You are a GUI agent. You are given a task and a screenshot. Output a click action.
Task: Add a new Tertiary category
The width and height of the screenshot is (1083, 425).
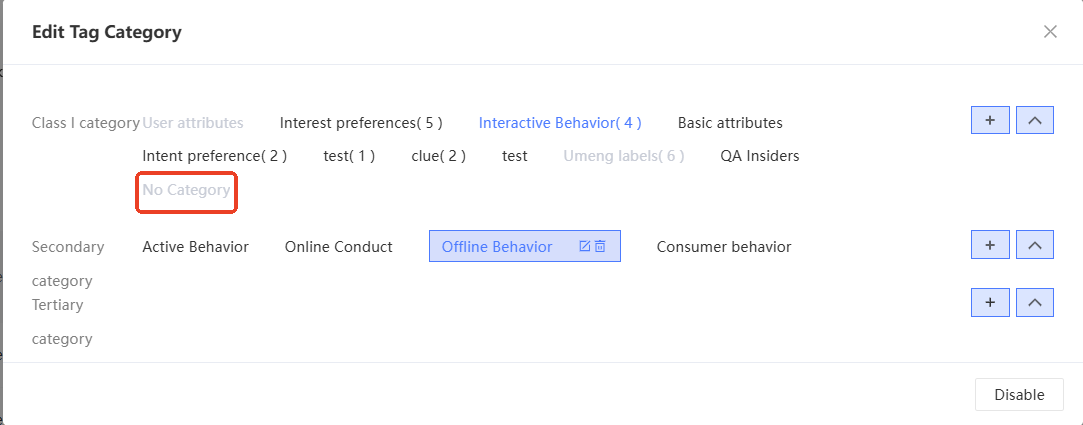[x=990, y=303]
